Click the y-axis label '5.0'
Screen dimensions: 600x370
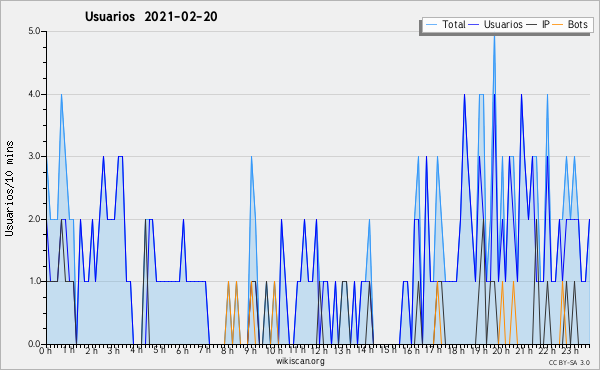click(x=34, y=31)
